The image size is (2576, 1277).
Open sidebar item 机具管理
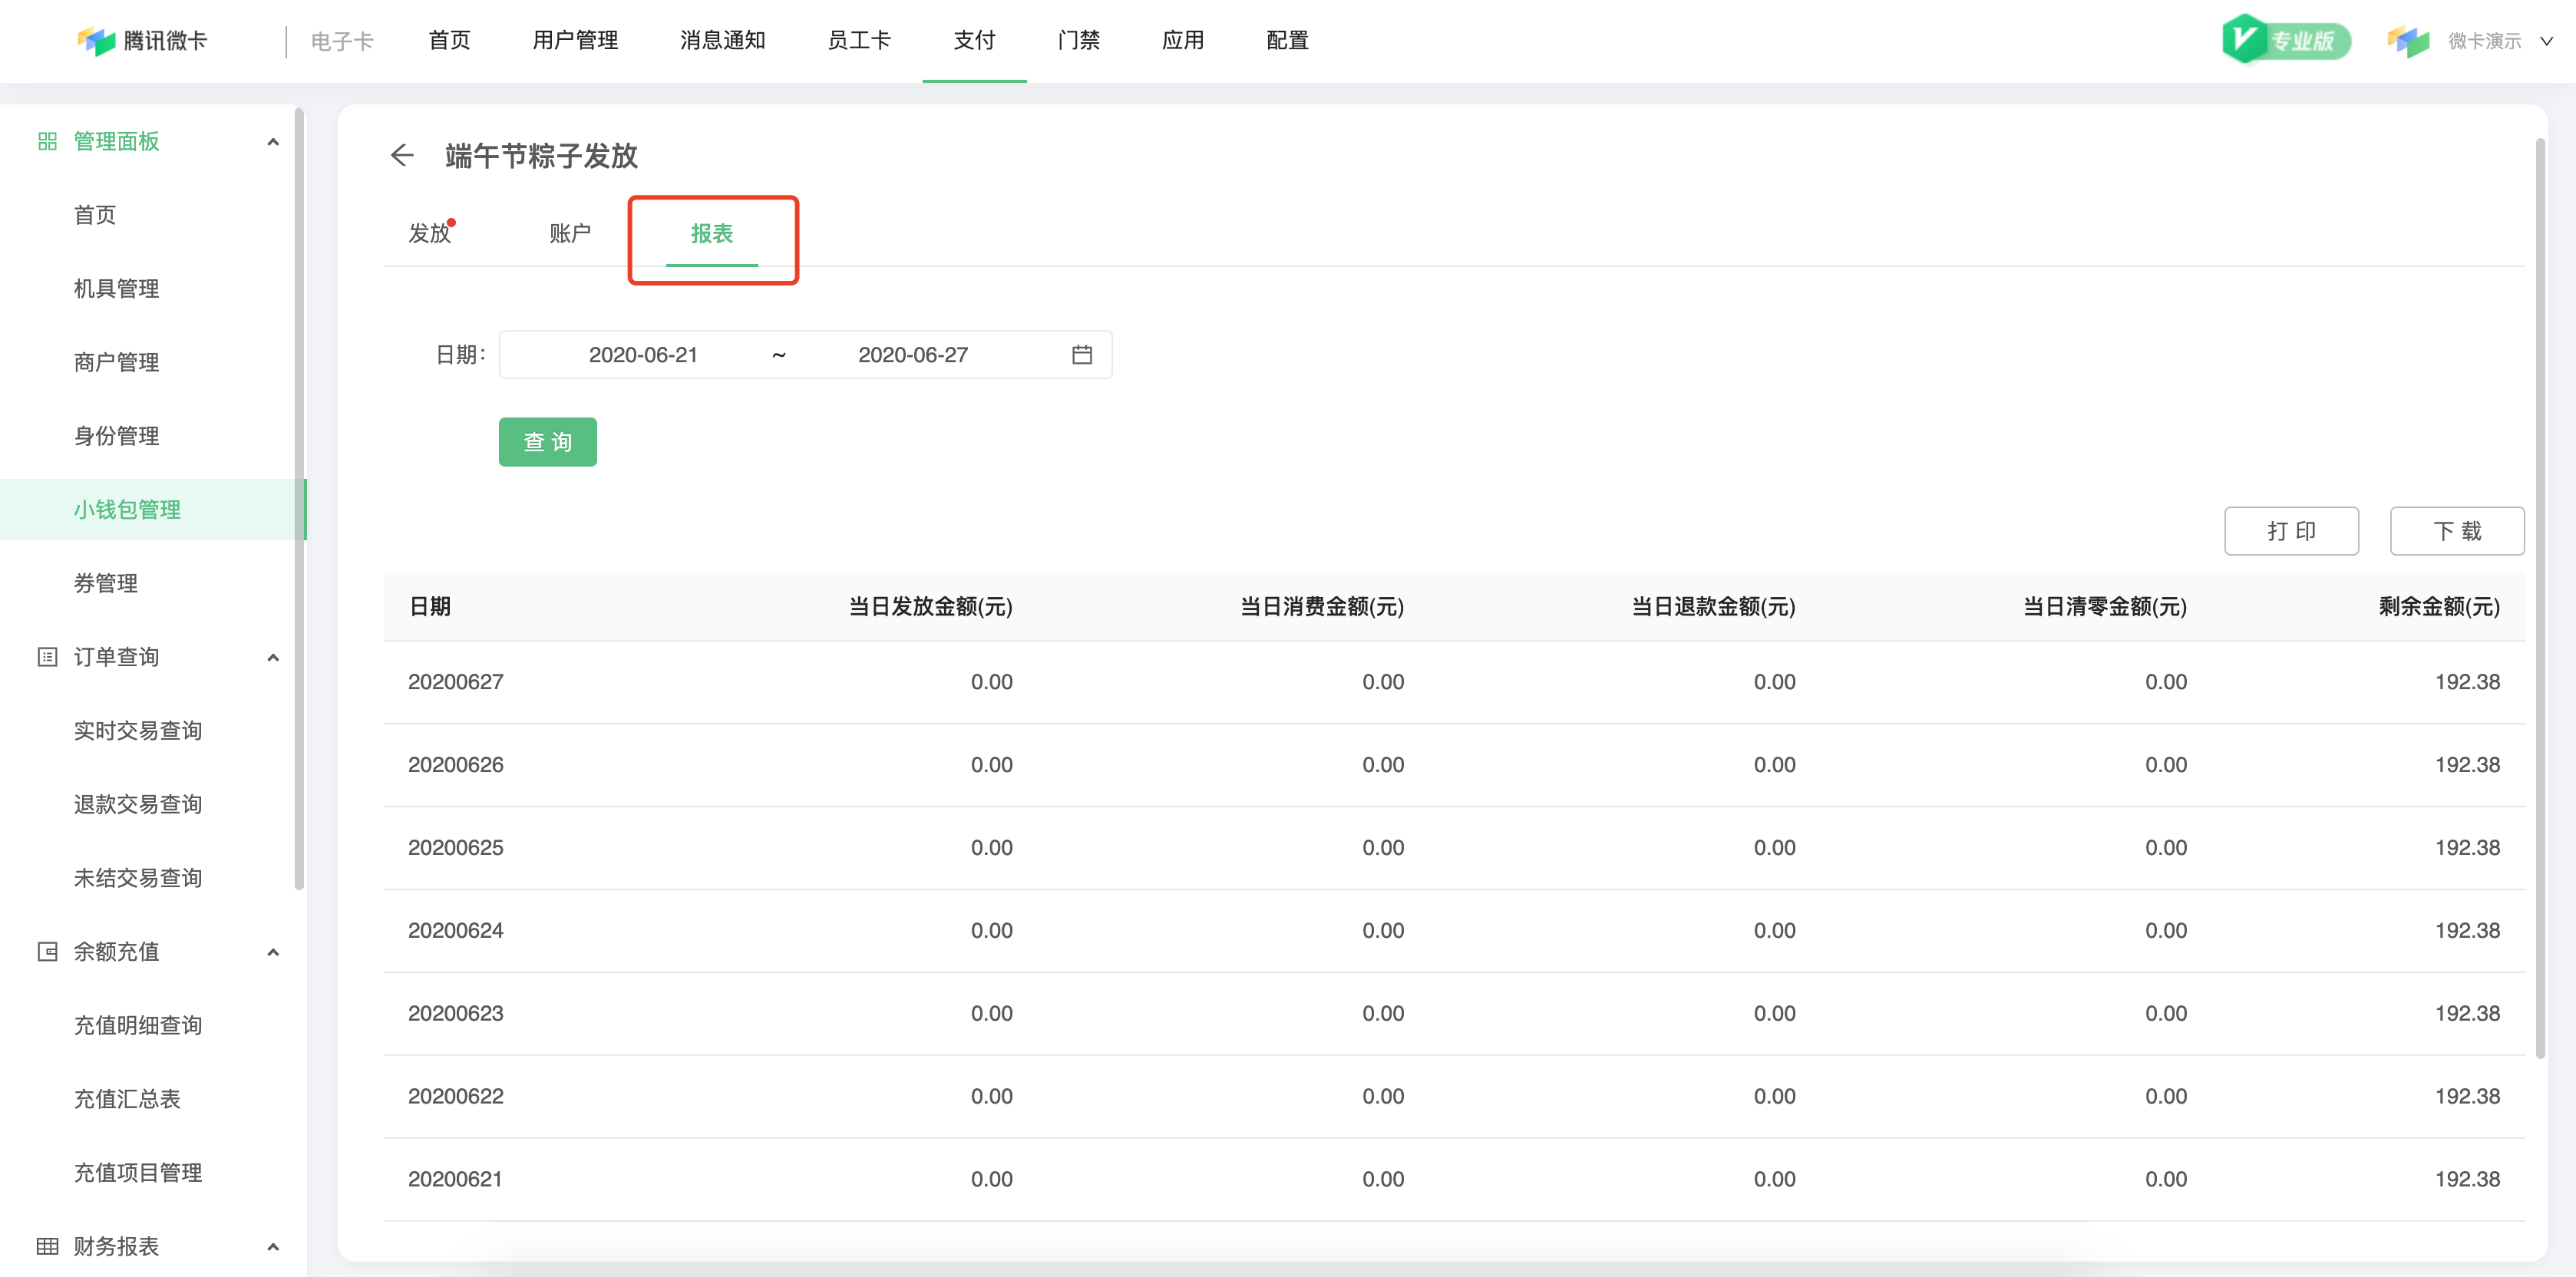pos(117,289)
